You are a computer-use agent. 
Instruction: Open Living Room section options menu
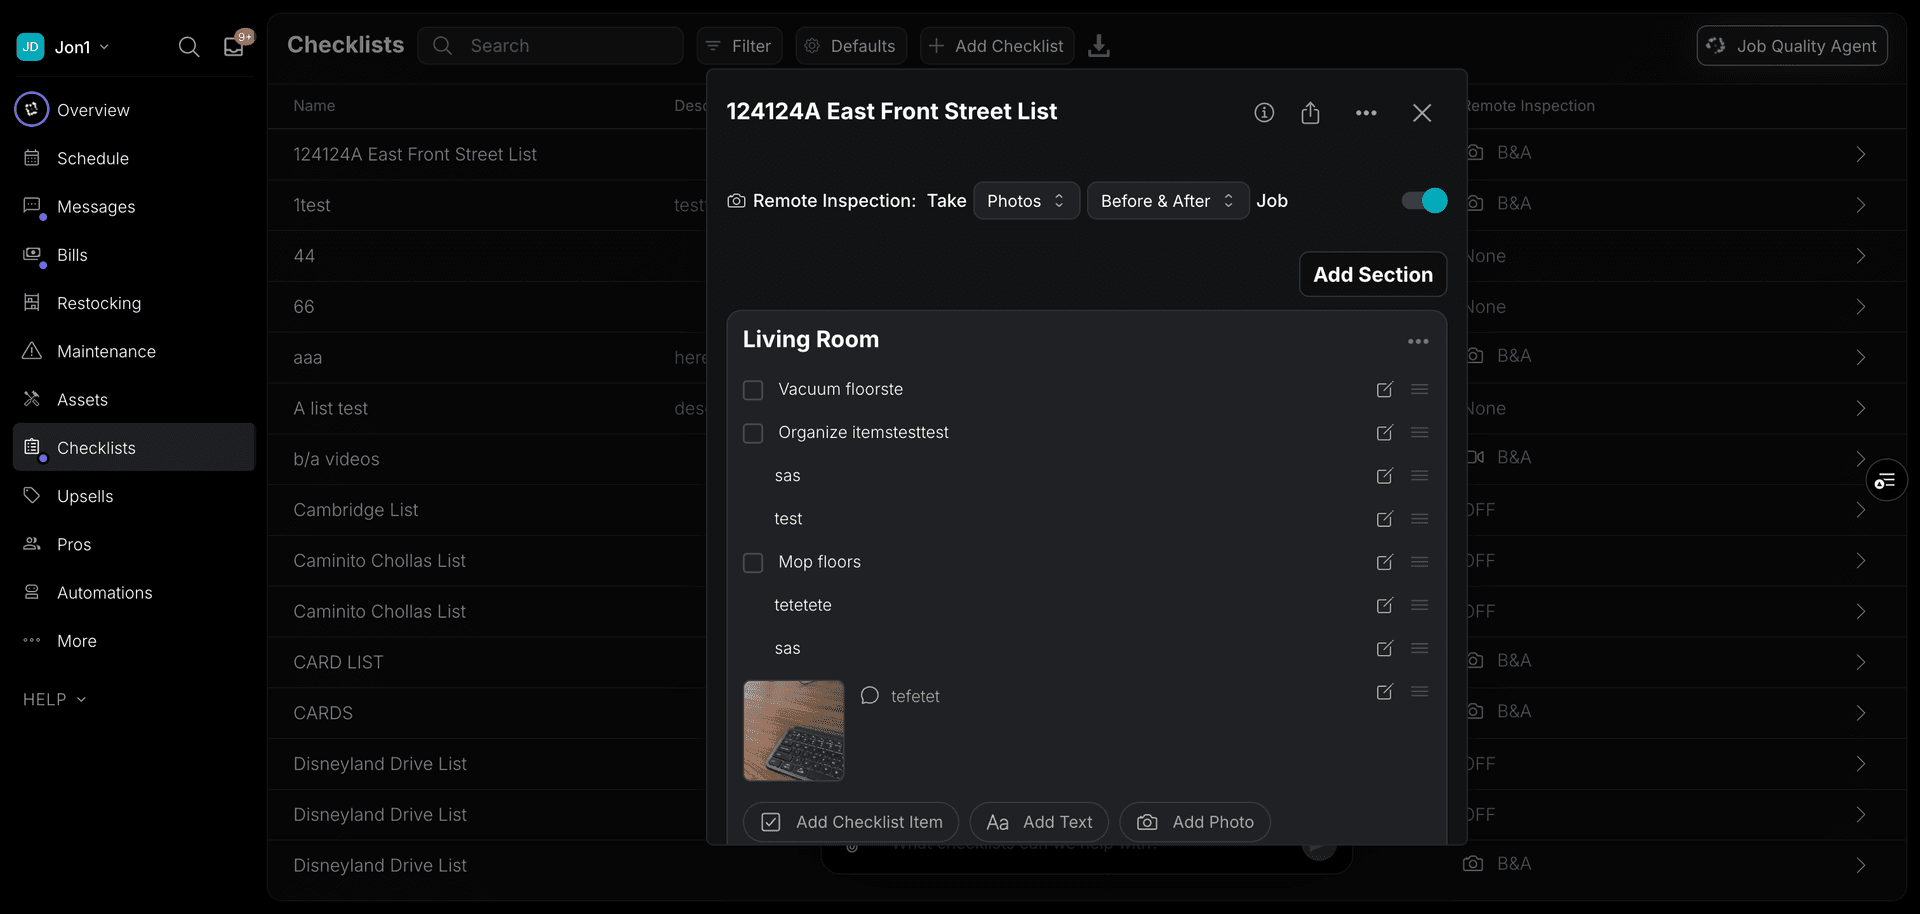(1418, 342)
